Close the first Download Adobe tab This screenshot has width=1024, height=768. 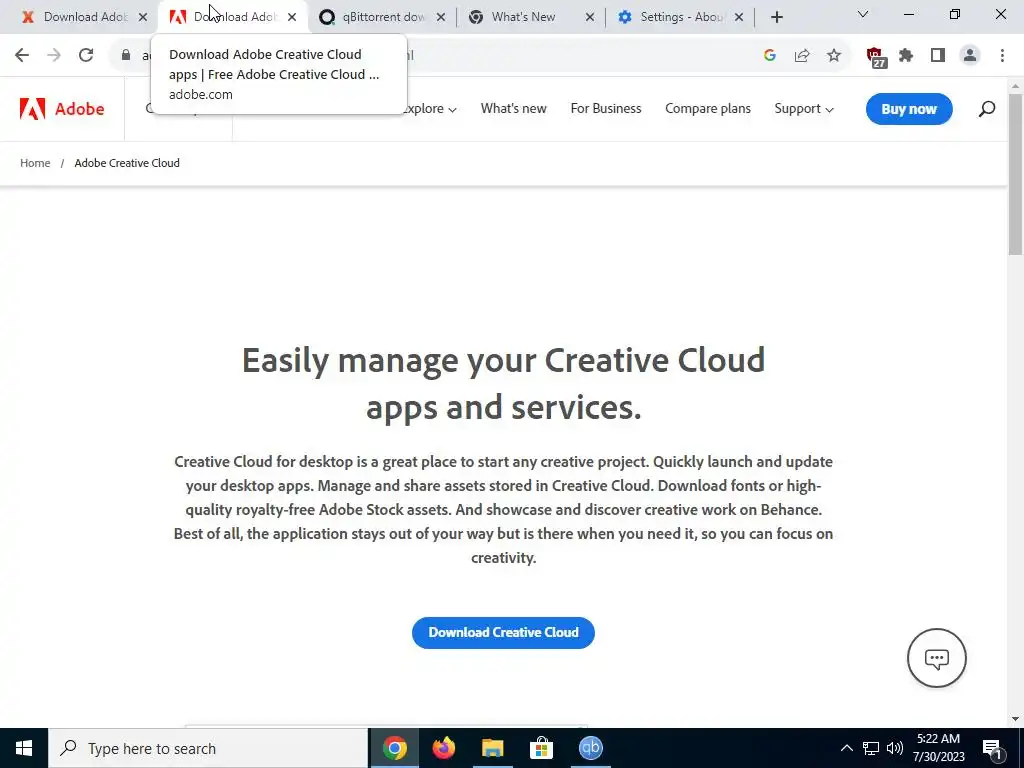[143, 17]
